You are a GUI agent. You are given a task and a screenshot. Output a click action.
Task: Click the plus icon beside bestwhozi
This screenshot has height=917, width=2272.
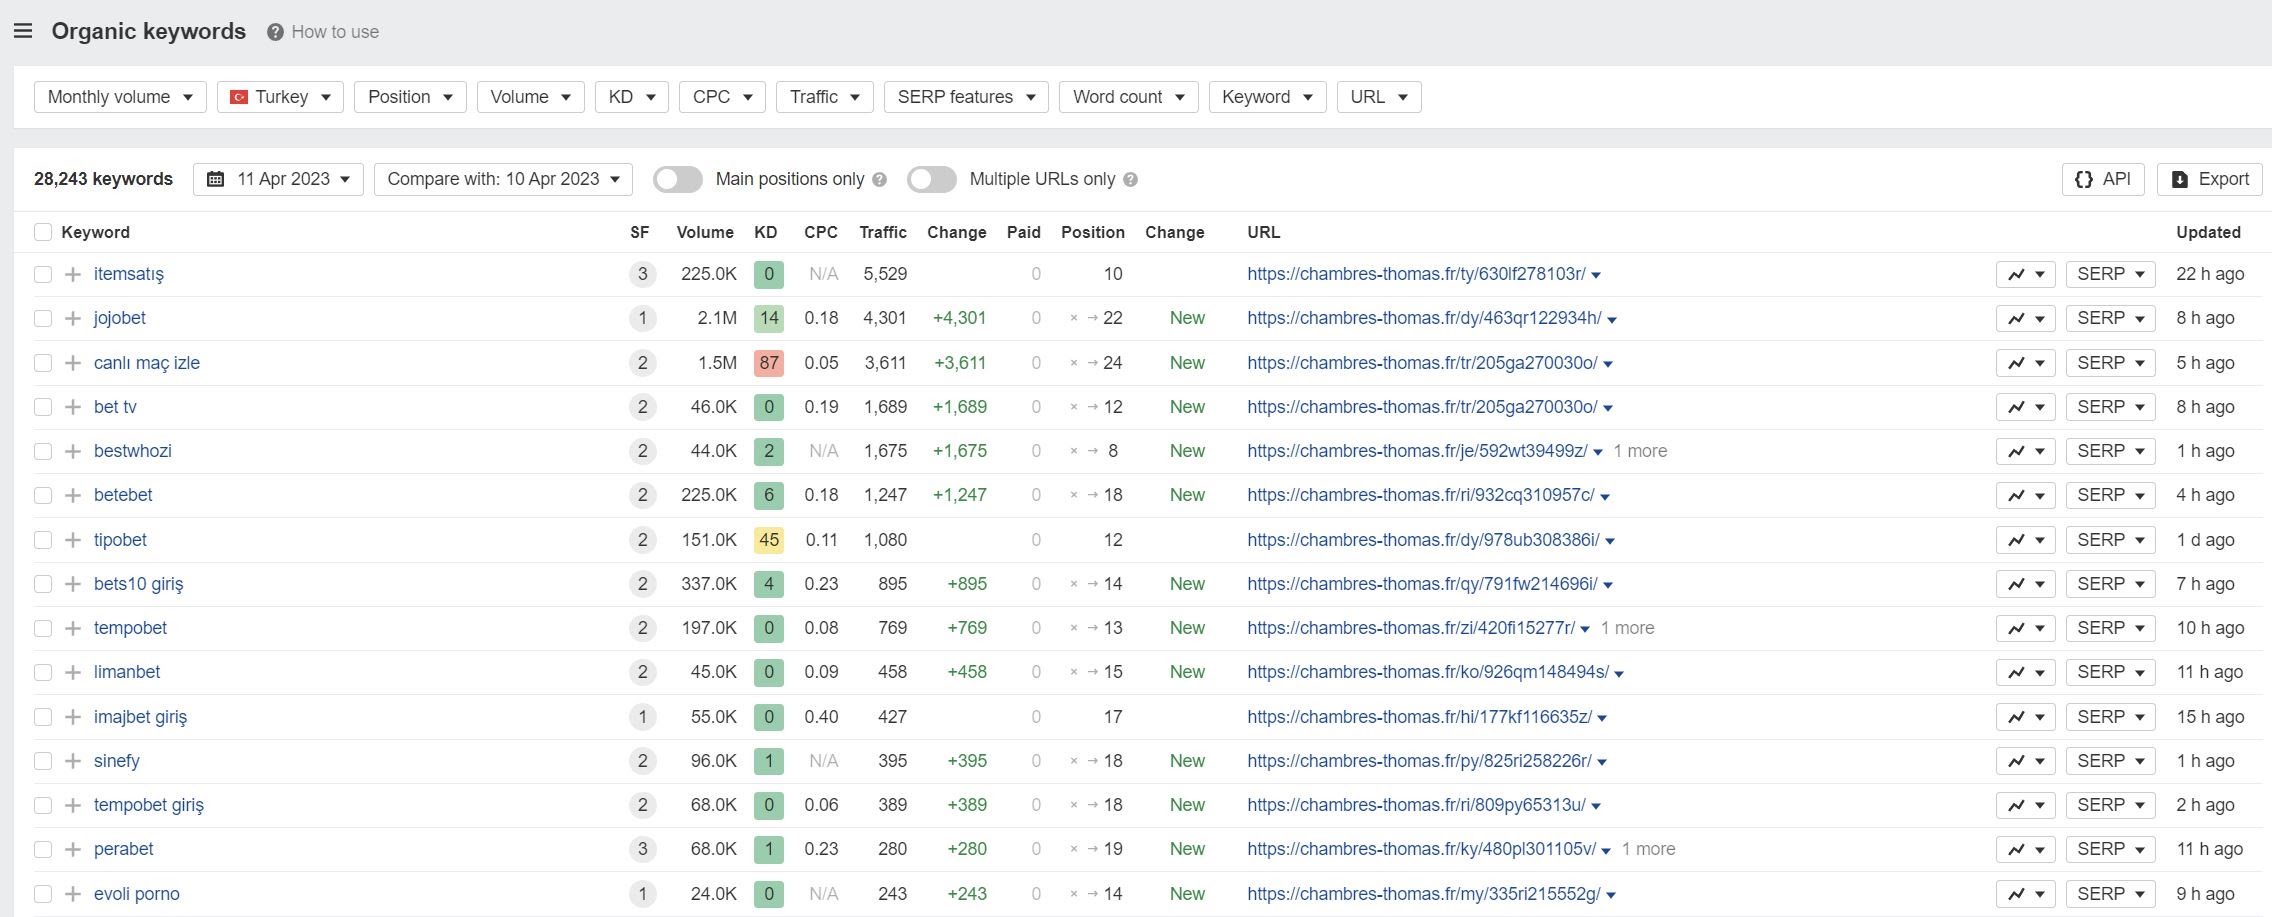coord(72,451)
